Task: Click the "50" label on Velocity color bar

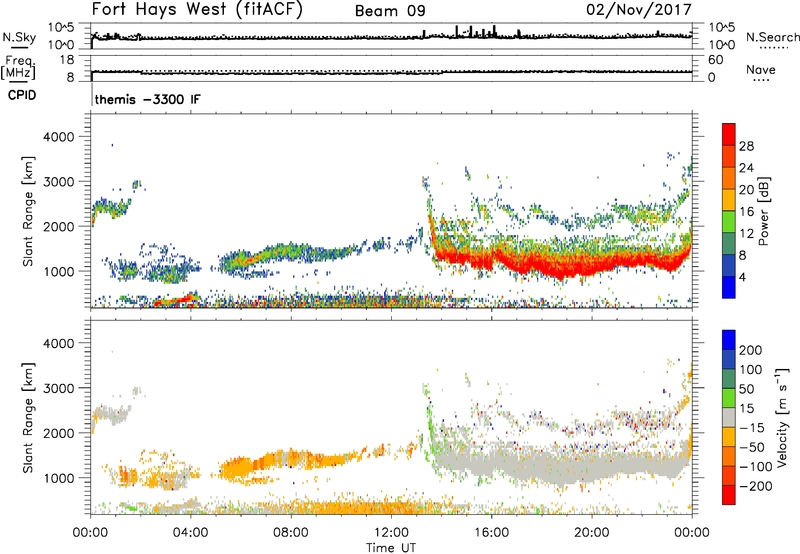Action: point(746,389)
